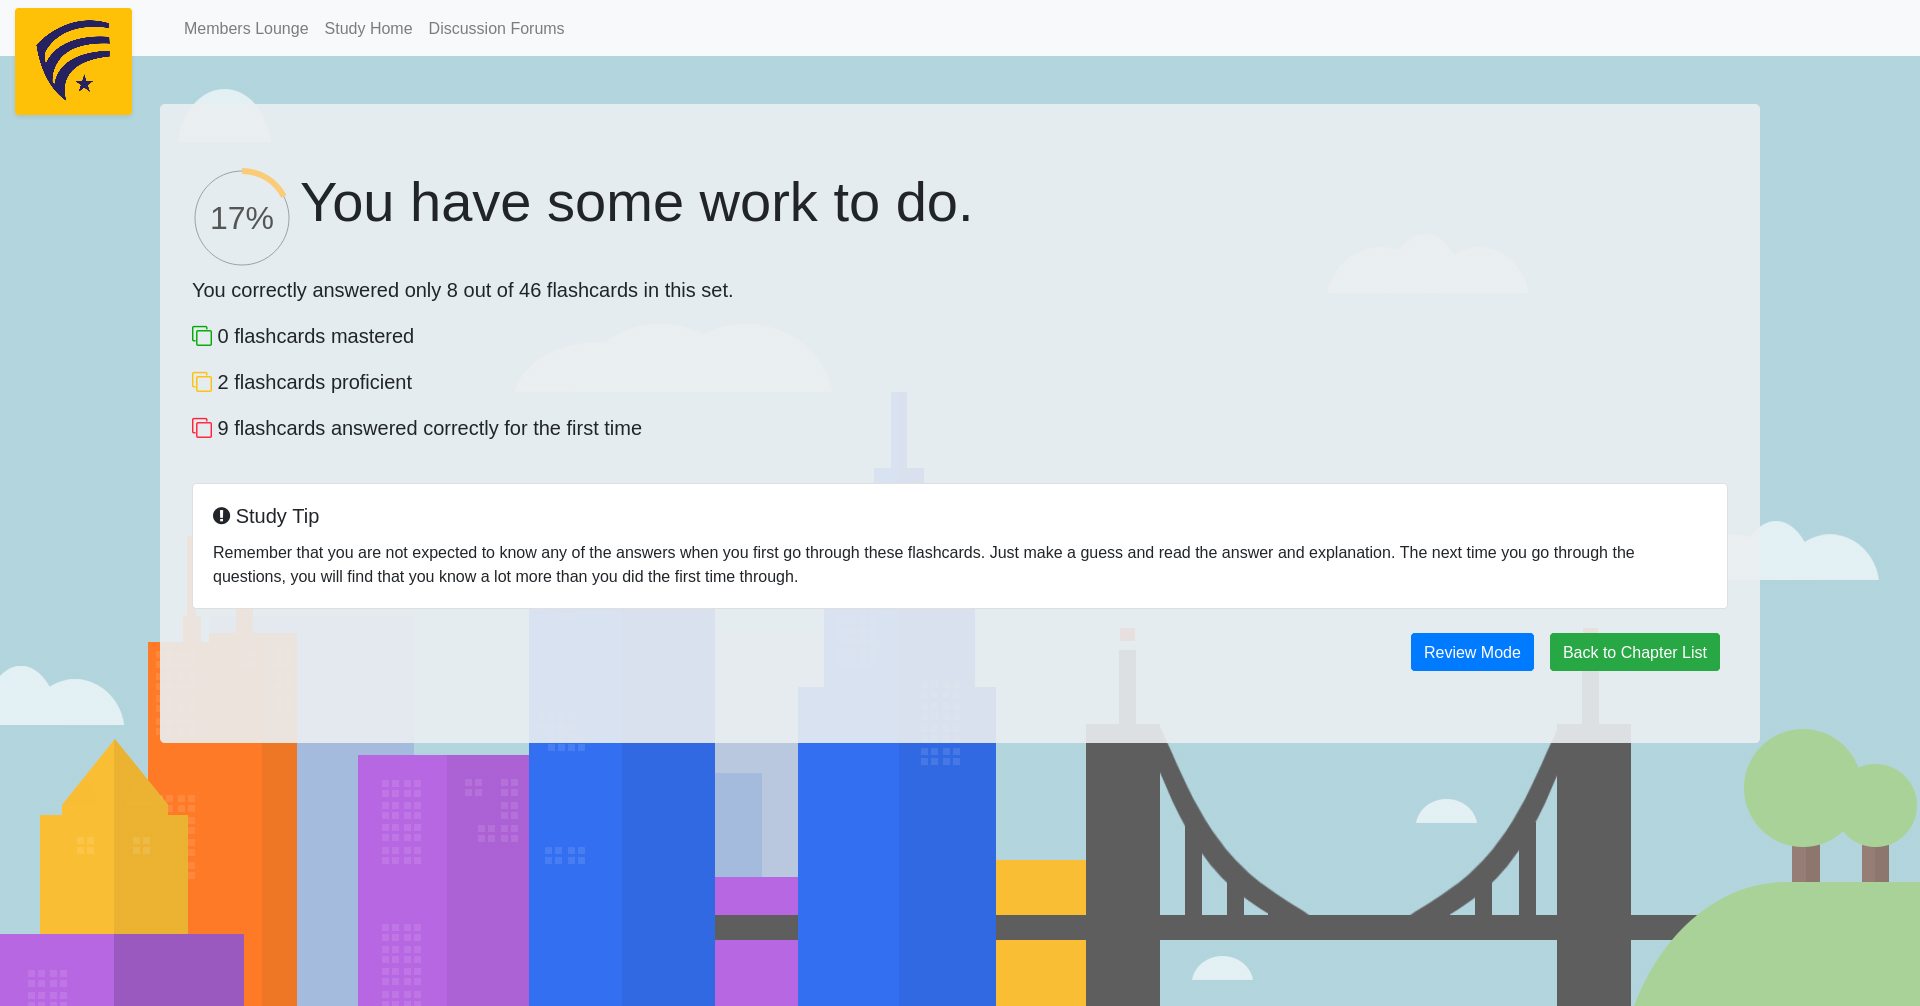Click the green mastered flashcards icon
The width and height of the screenshot is (1920, 1006).
click(x=202, y=336)
